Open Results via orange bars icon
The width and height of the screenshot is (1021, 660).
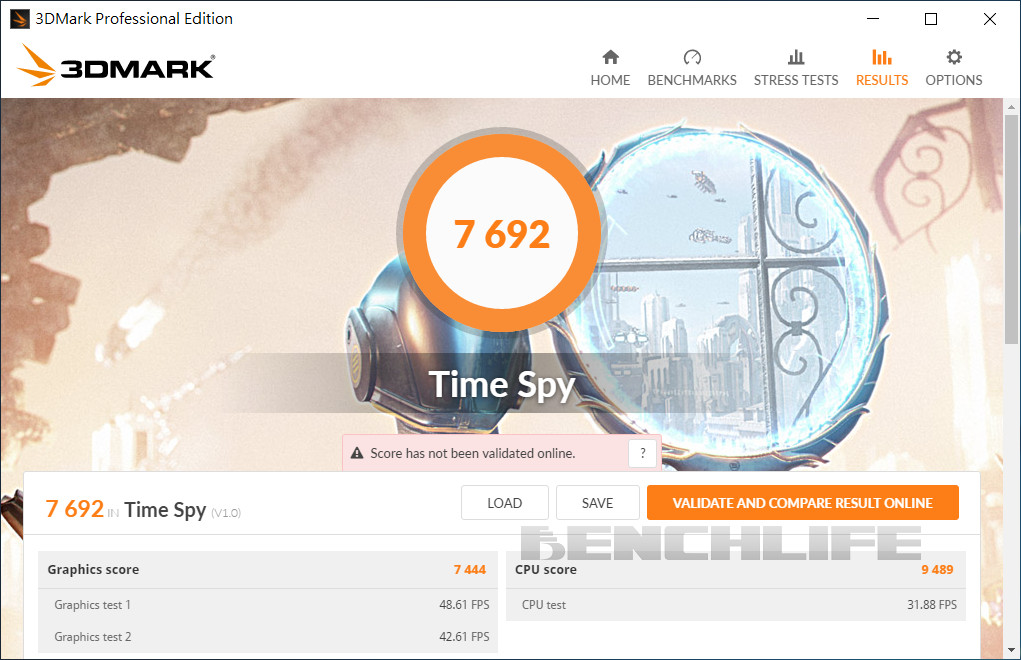(x=882, y=57)
